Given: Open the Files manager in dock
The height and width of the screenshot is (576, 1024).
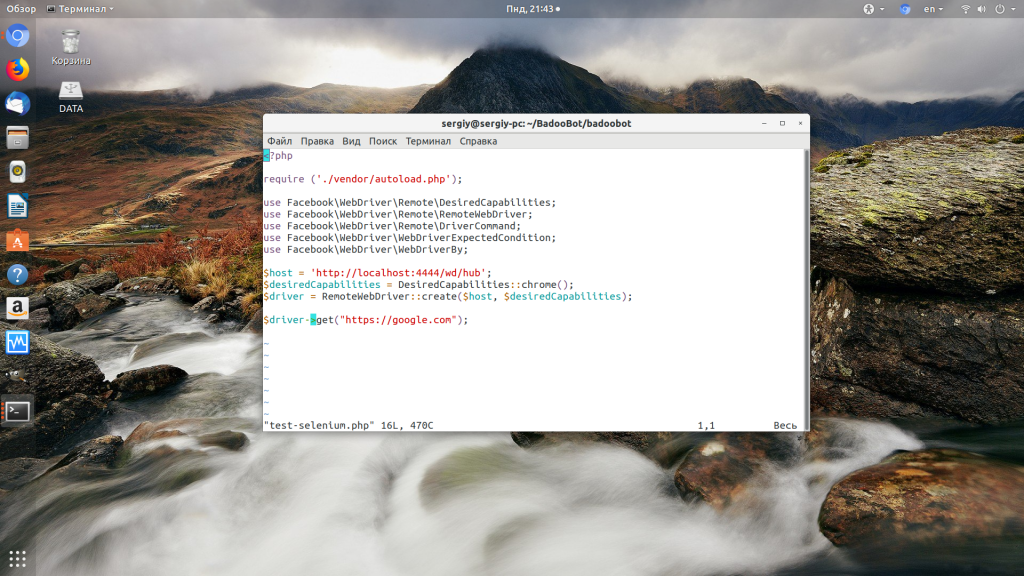Looking at the screenshot, I should click(x=17, y=138).
